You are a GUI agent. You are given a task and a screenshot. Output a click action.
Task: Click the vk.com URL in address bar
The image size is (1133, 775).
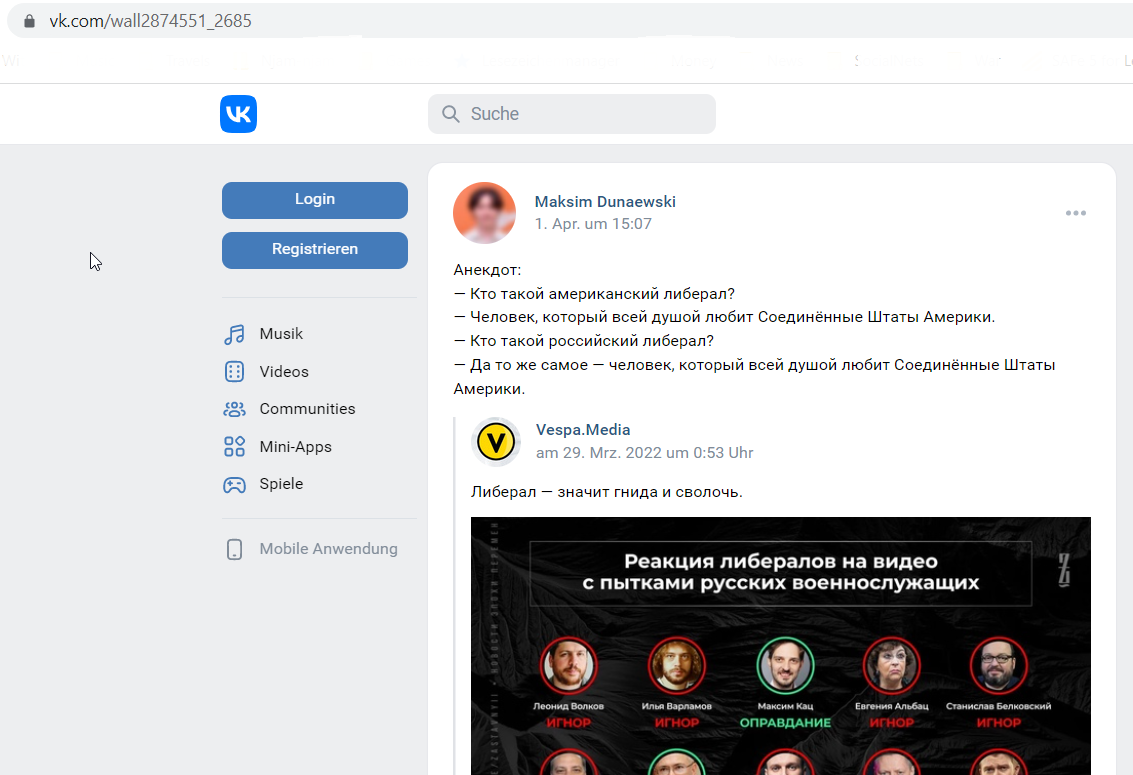pyautogui.click(x=150, y=21)
